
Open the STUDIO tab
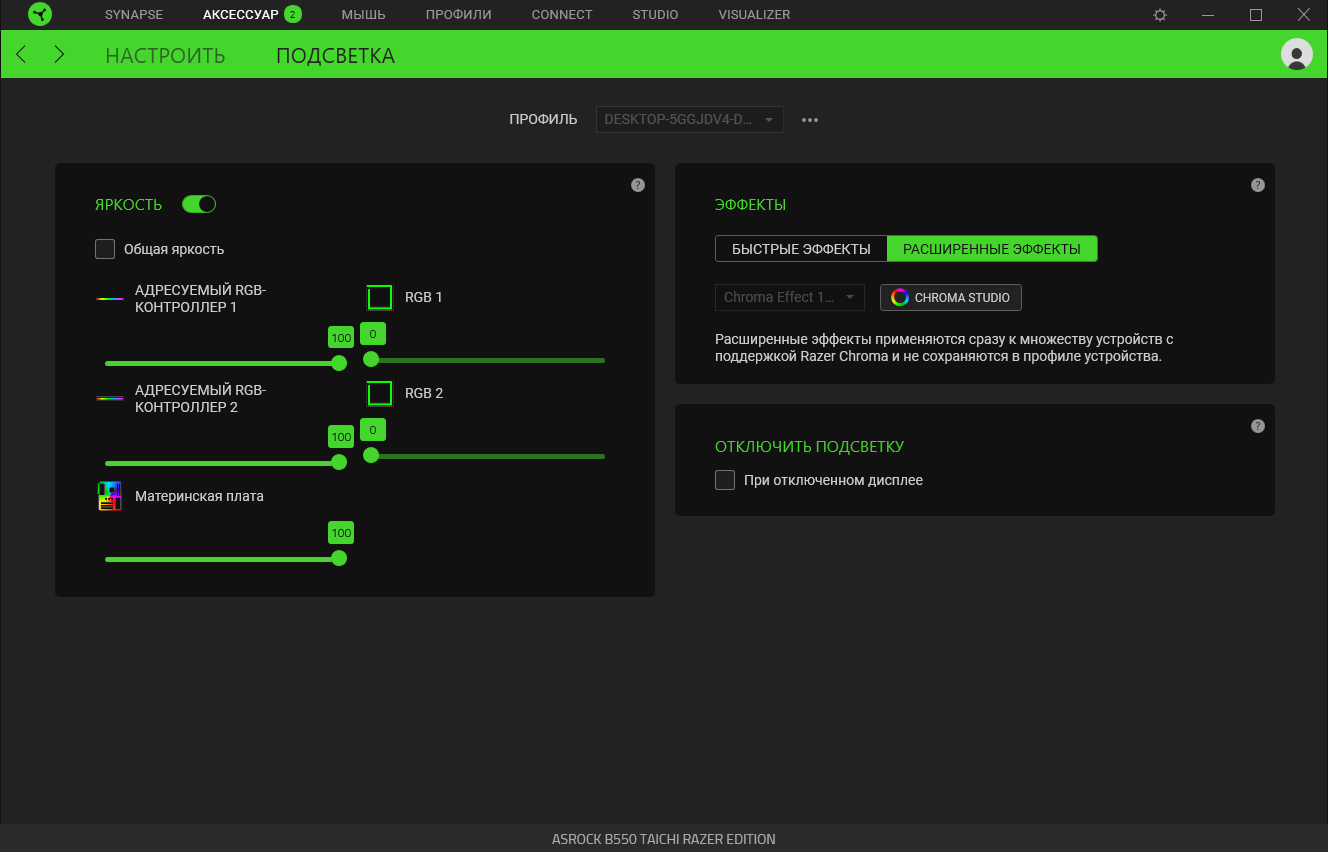655,15
